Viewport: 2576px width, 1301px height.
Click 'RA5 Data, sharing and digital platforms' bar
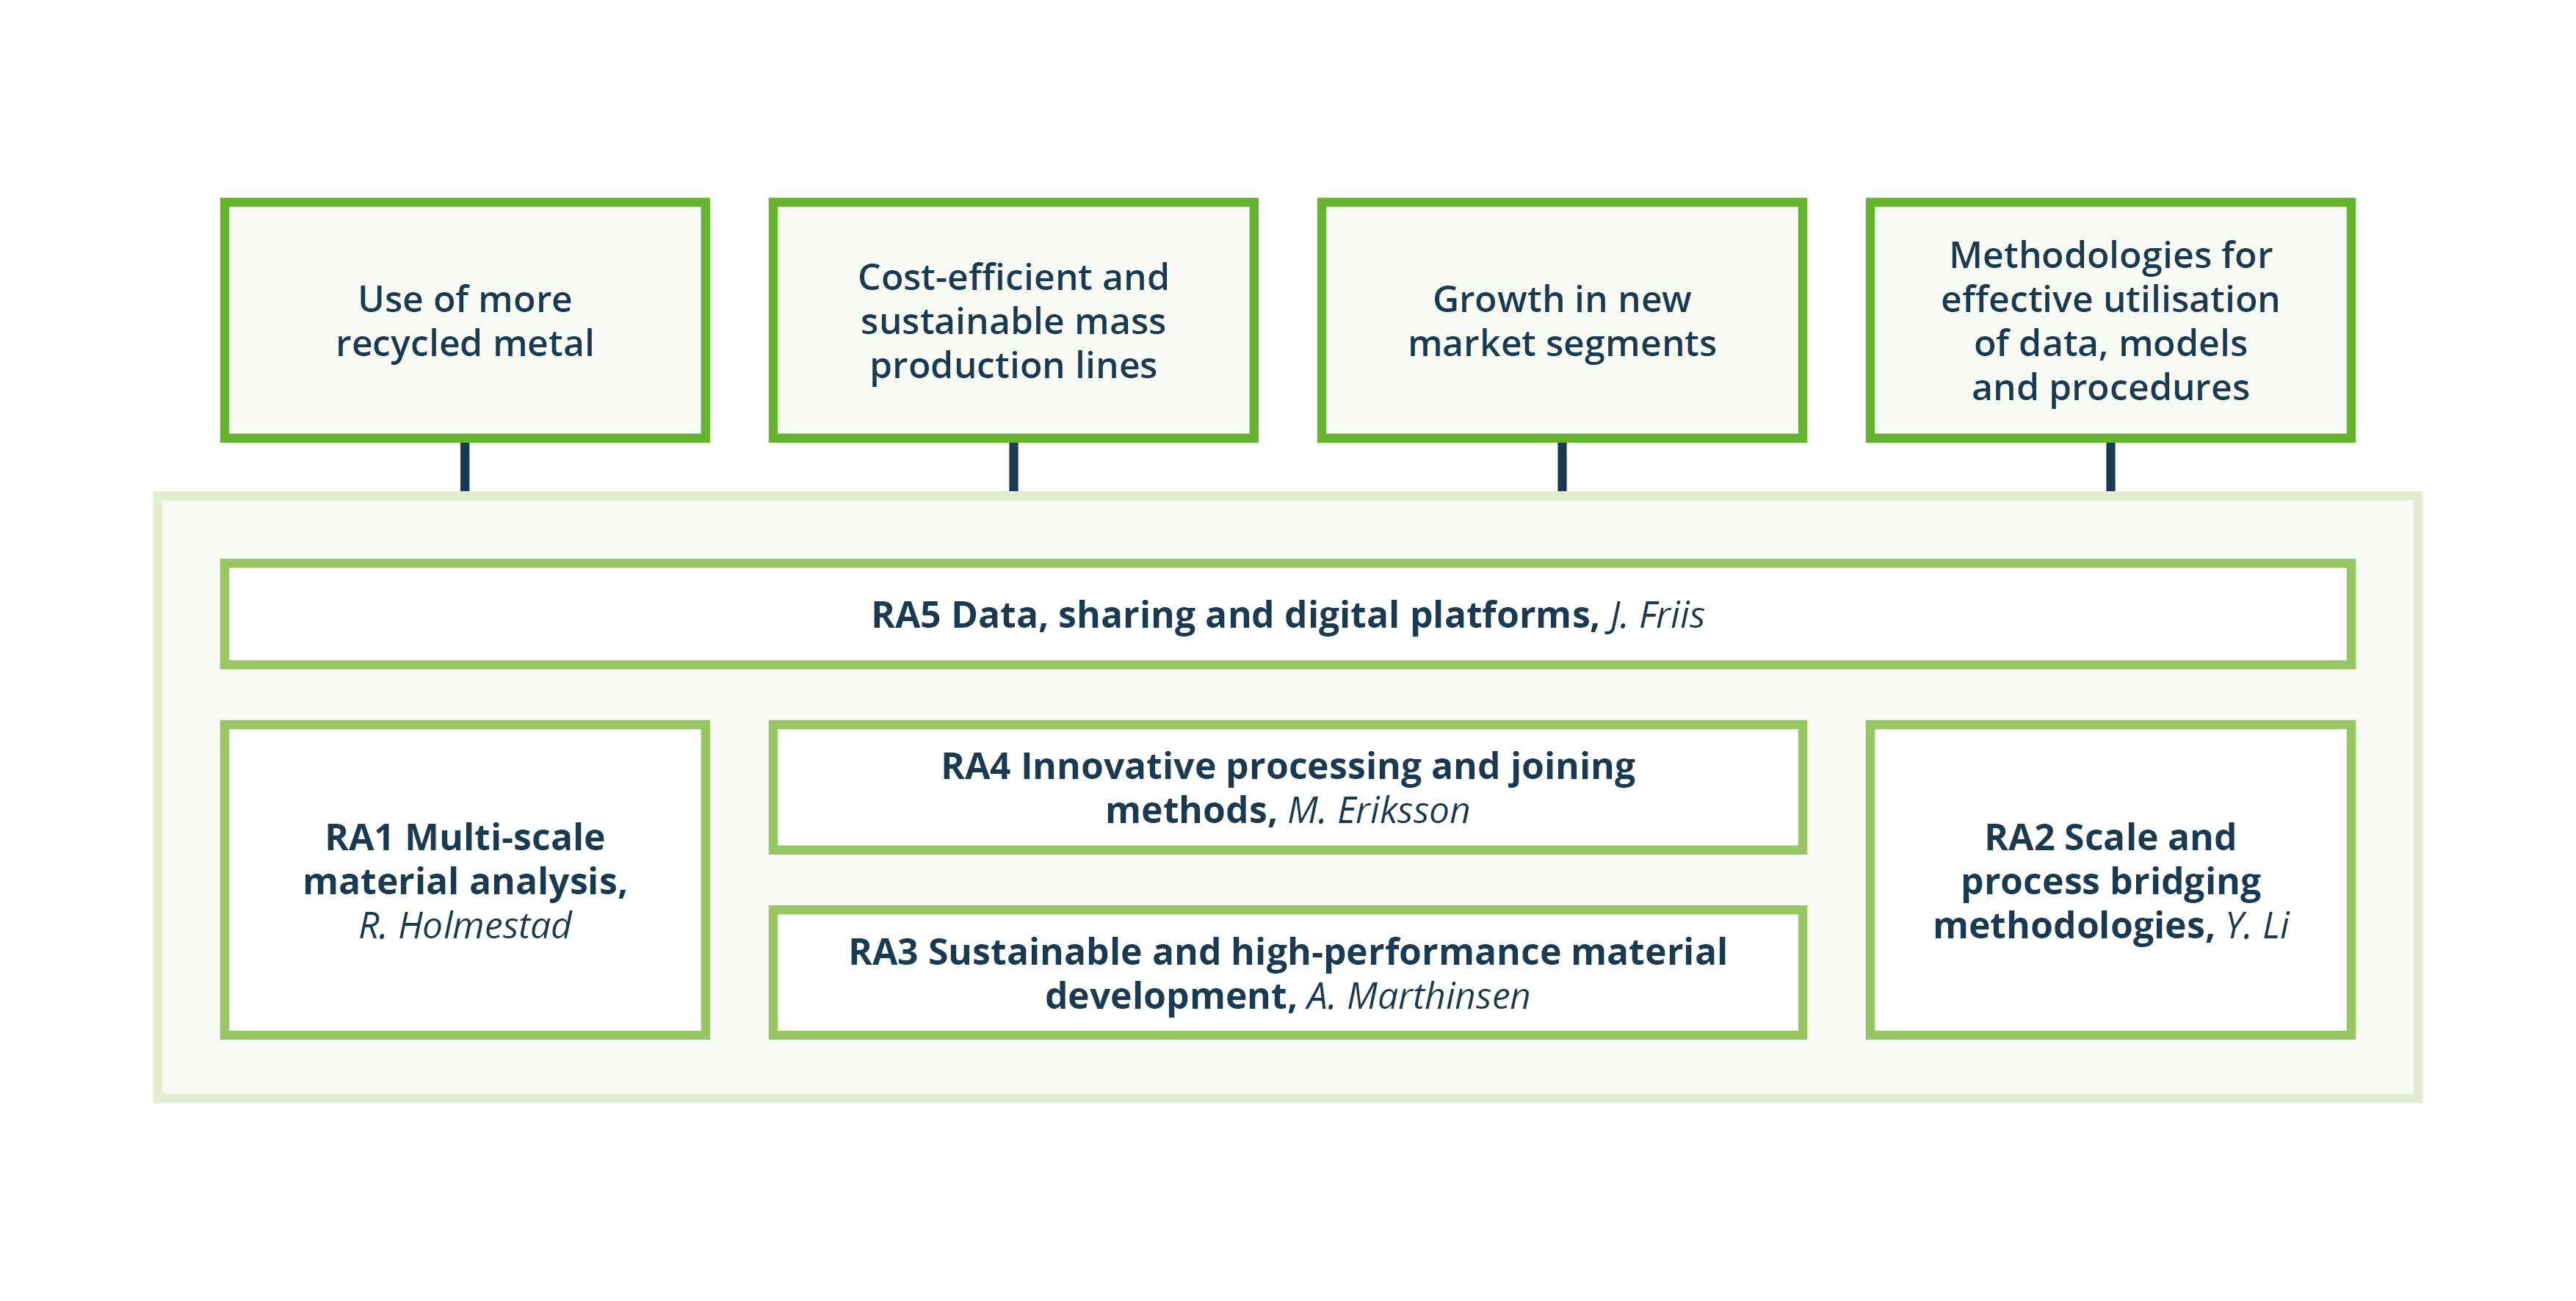1288,614
